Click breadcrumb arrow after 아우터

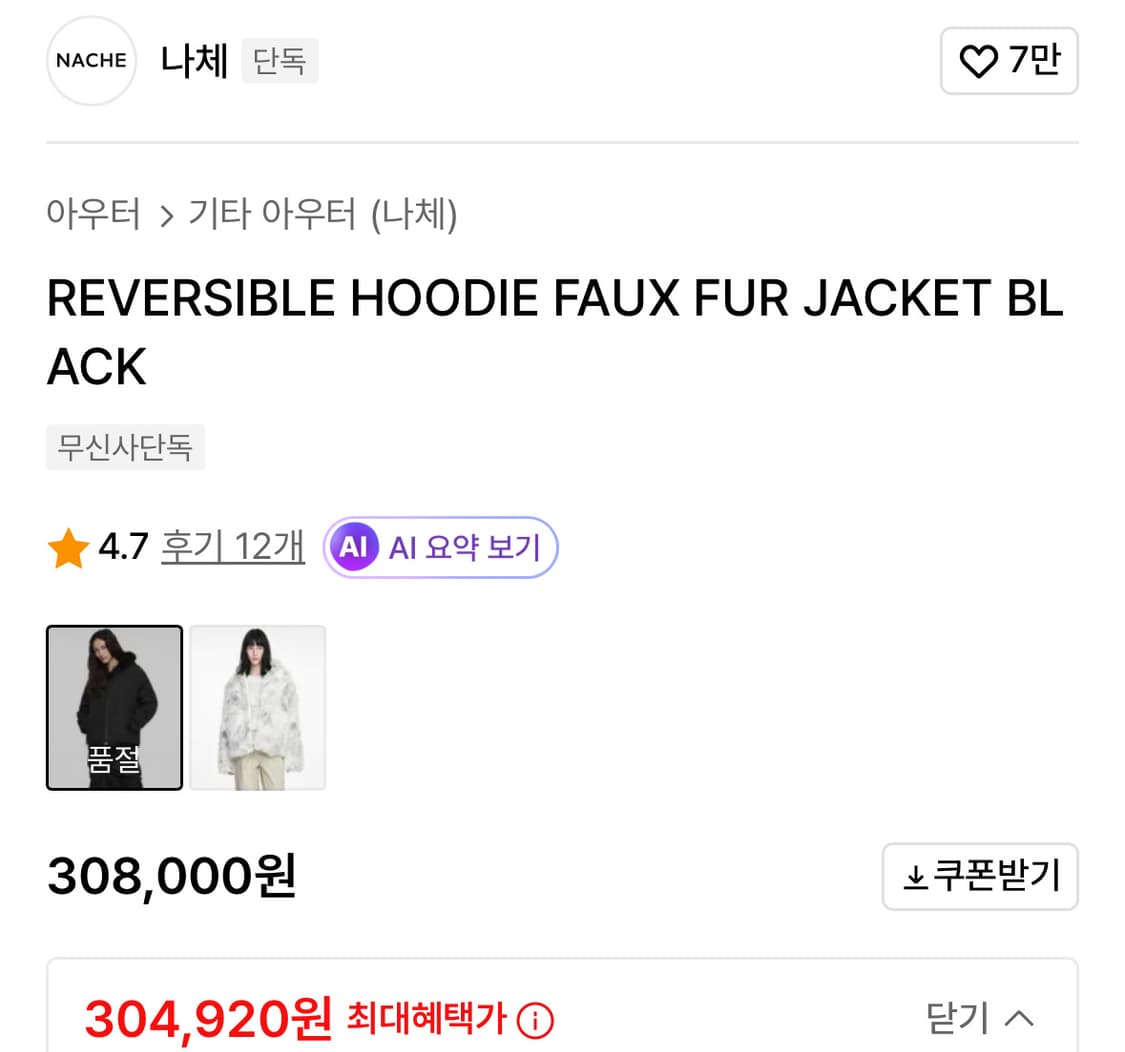pyautogui.click(x=166, y=216)
